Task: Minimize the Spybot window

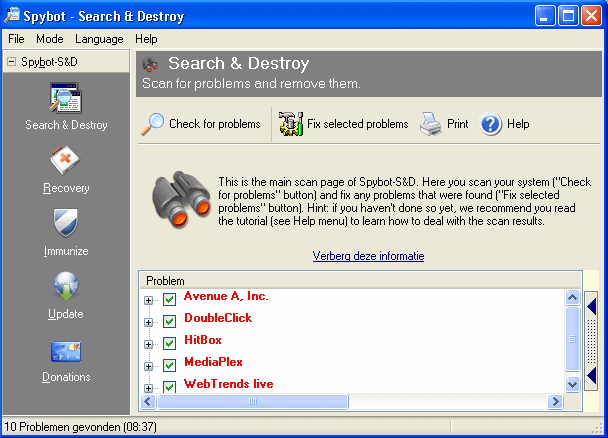Action: coord(545,16)
